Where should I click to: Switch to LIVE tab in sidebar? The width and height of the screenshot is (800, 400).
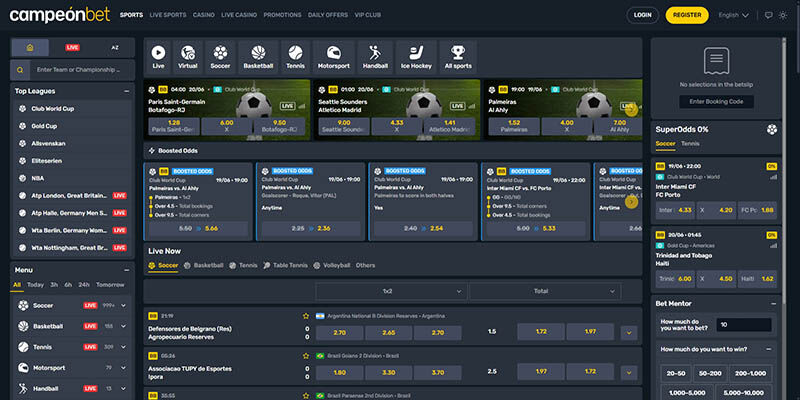[x=72, y=47]
